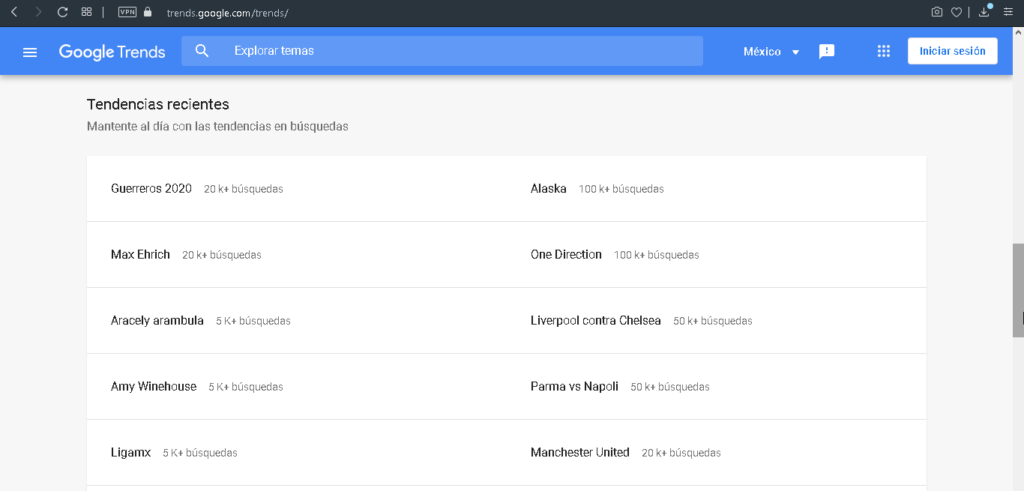Click the Iniciar sesión button

[952, 51]
